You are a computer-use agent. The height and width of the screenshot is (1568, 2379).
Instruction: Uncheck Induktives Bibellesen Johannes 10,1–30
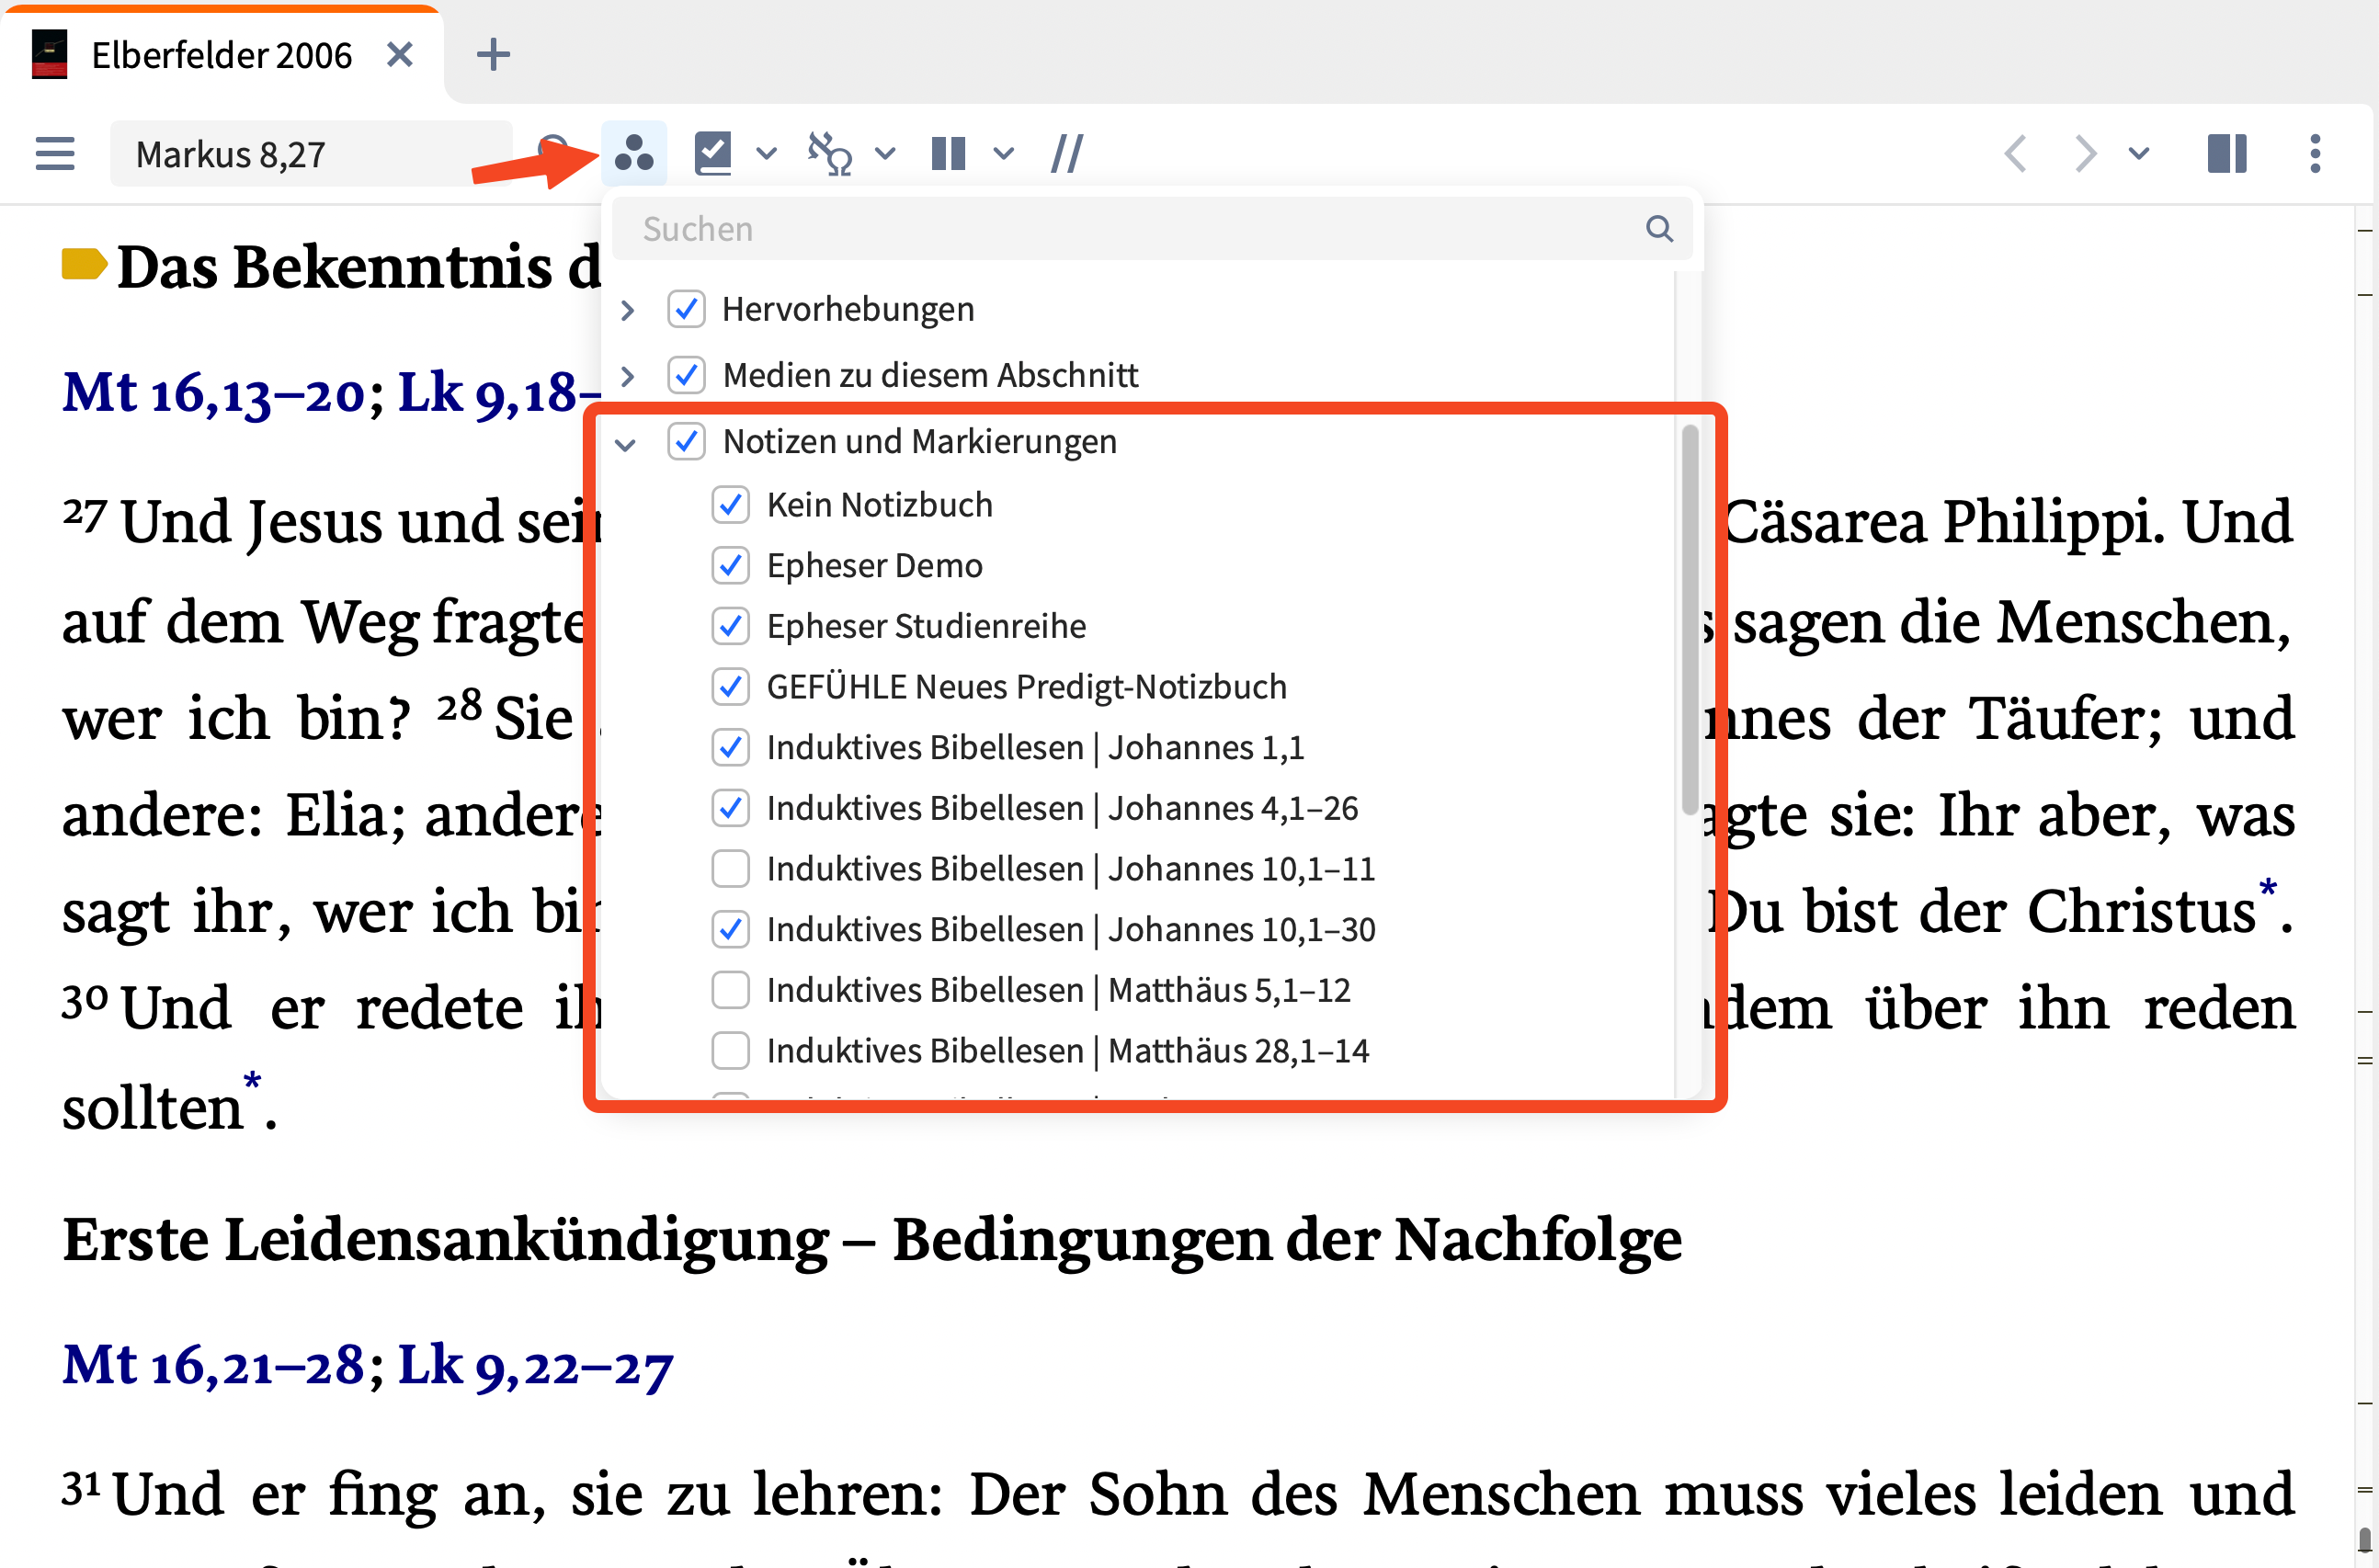coord(730,929)
